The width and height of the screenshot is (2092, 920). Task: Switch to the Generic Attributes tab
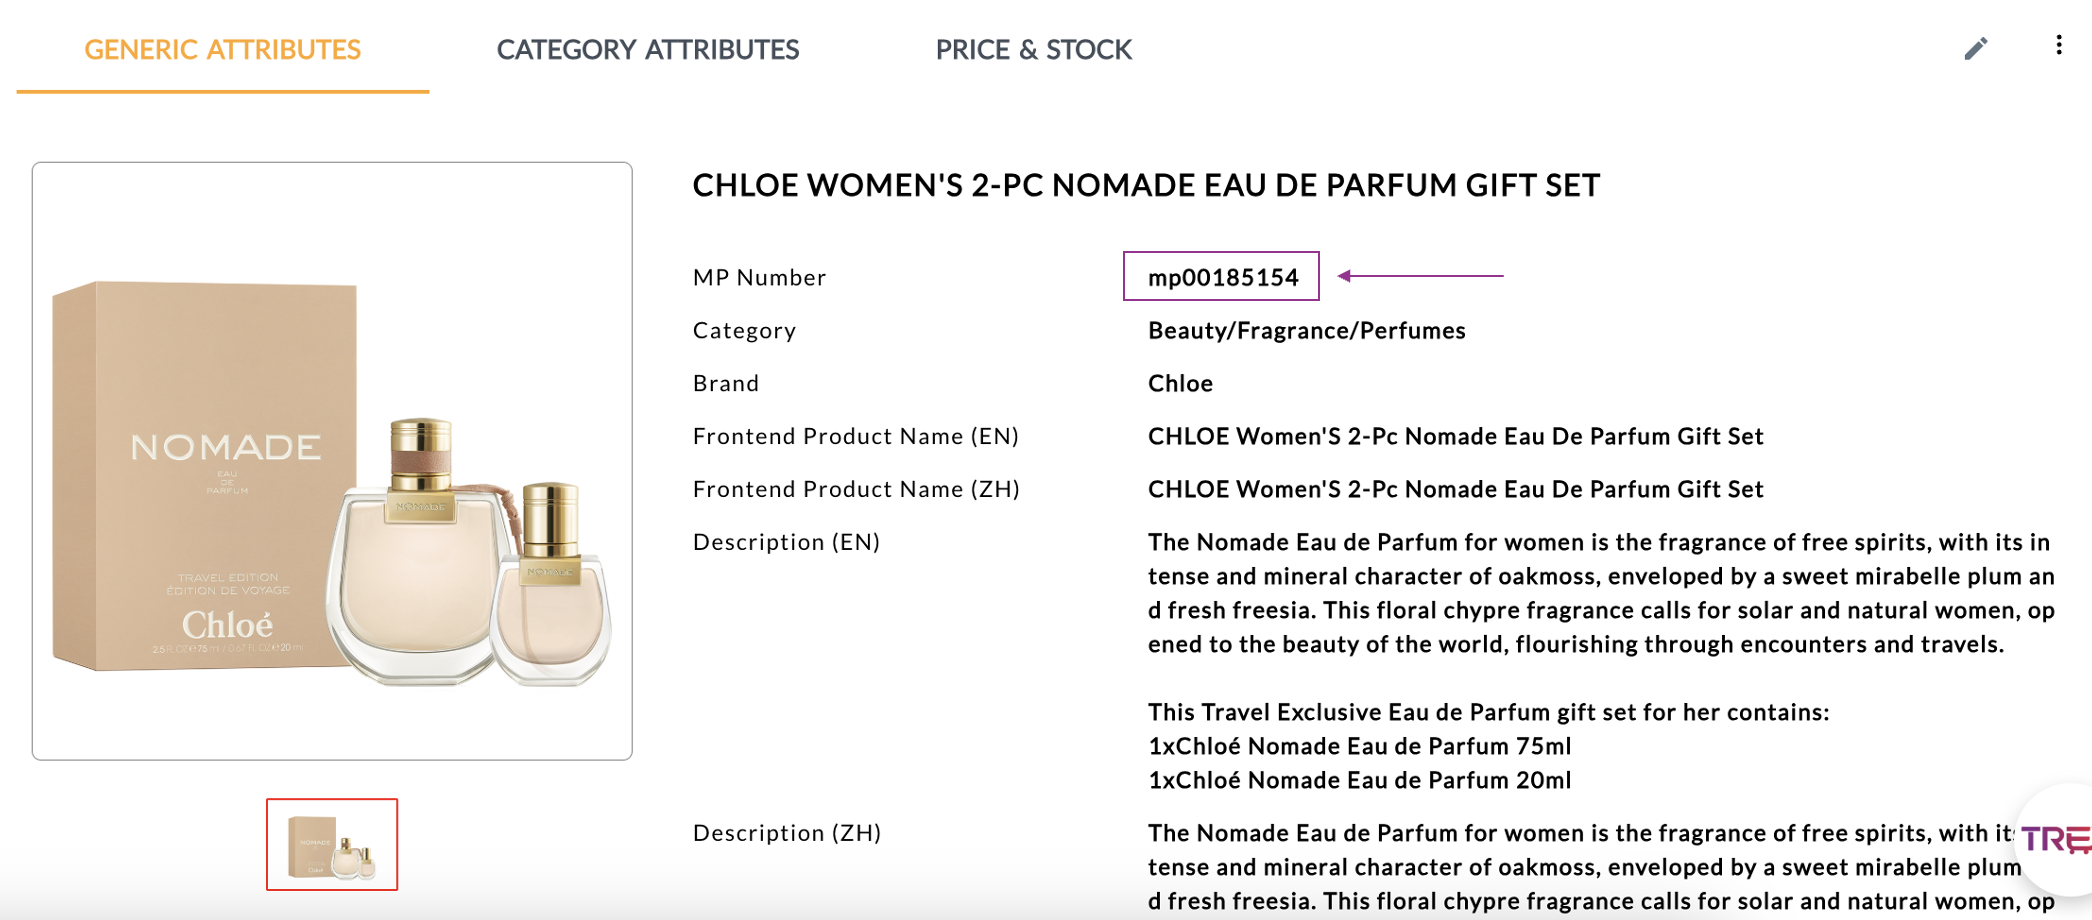(222, 50)
